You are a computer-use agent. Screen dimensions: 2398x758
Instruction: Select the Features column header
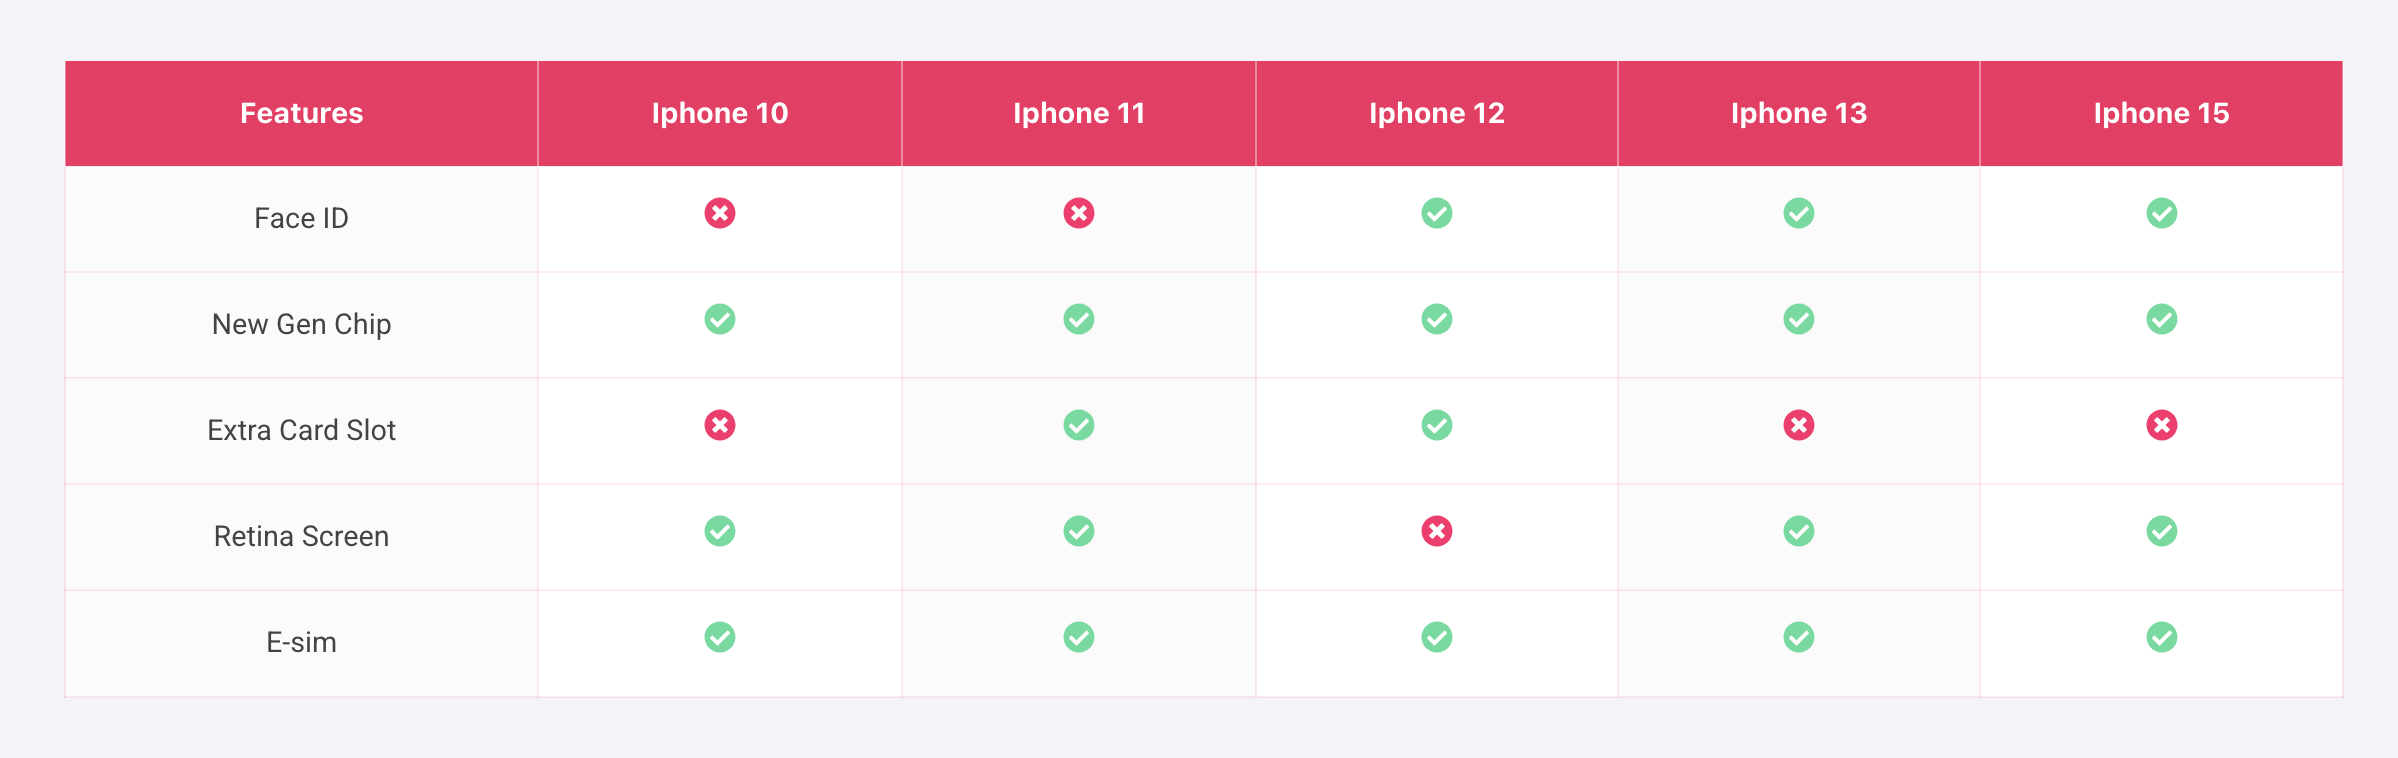pyautogui.click(x=301, y=113)
